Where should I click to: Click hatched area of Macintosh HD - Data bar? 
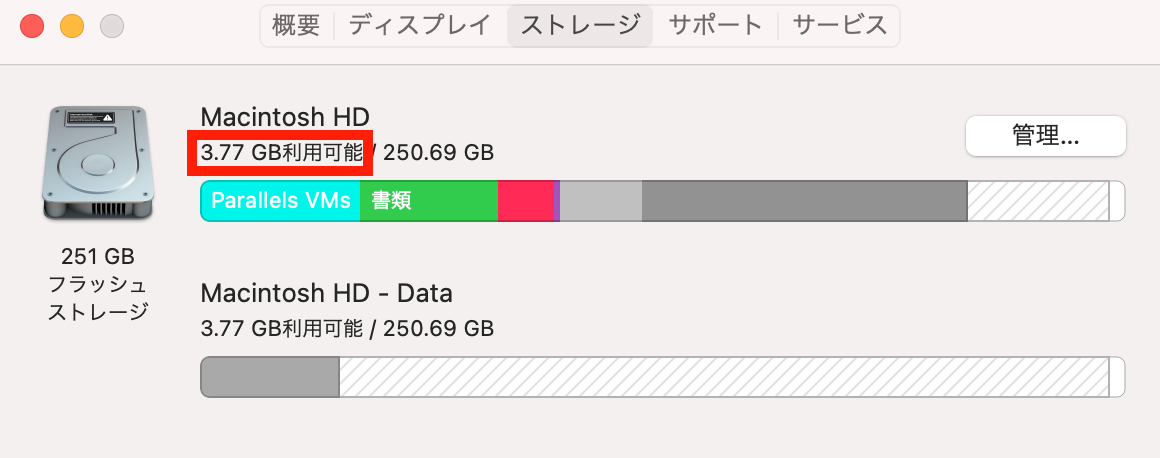pos(724,377)
